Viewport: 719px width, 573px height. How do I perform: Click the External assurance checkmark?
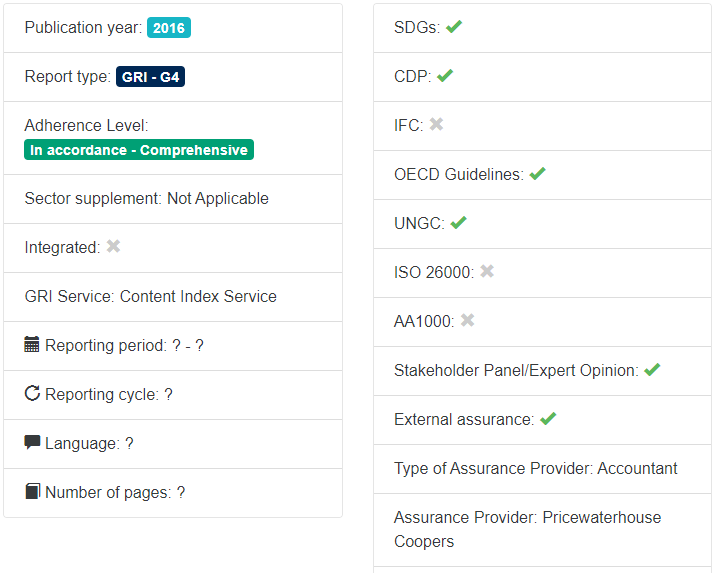coord(547,419)
